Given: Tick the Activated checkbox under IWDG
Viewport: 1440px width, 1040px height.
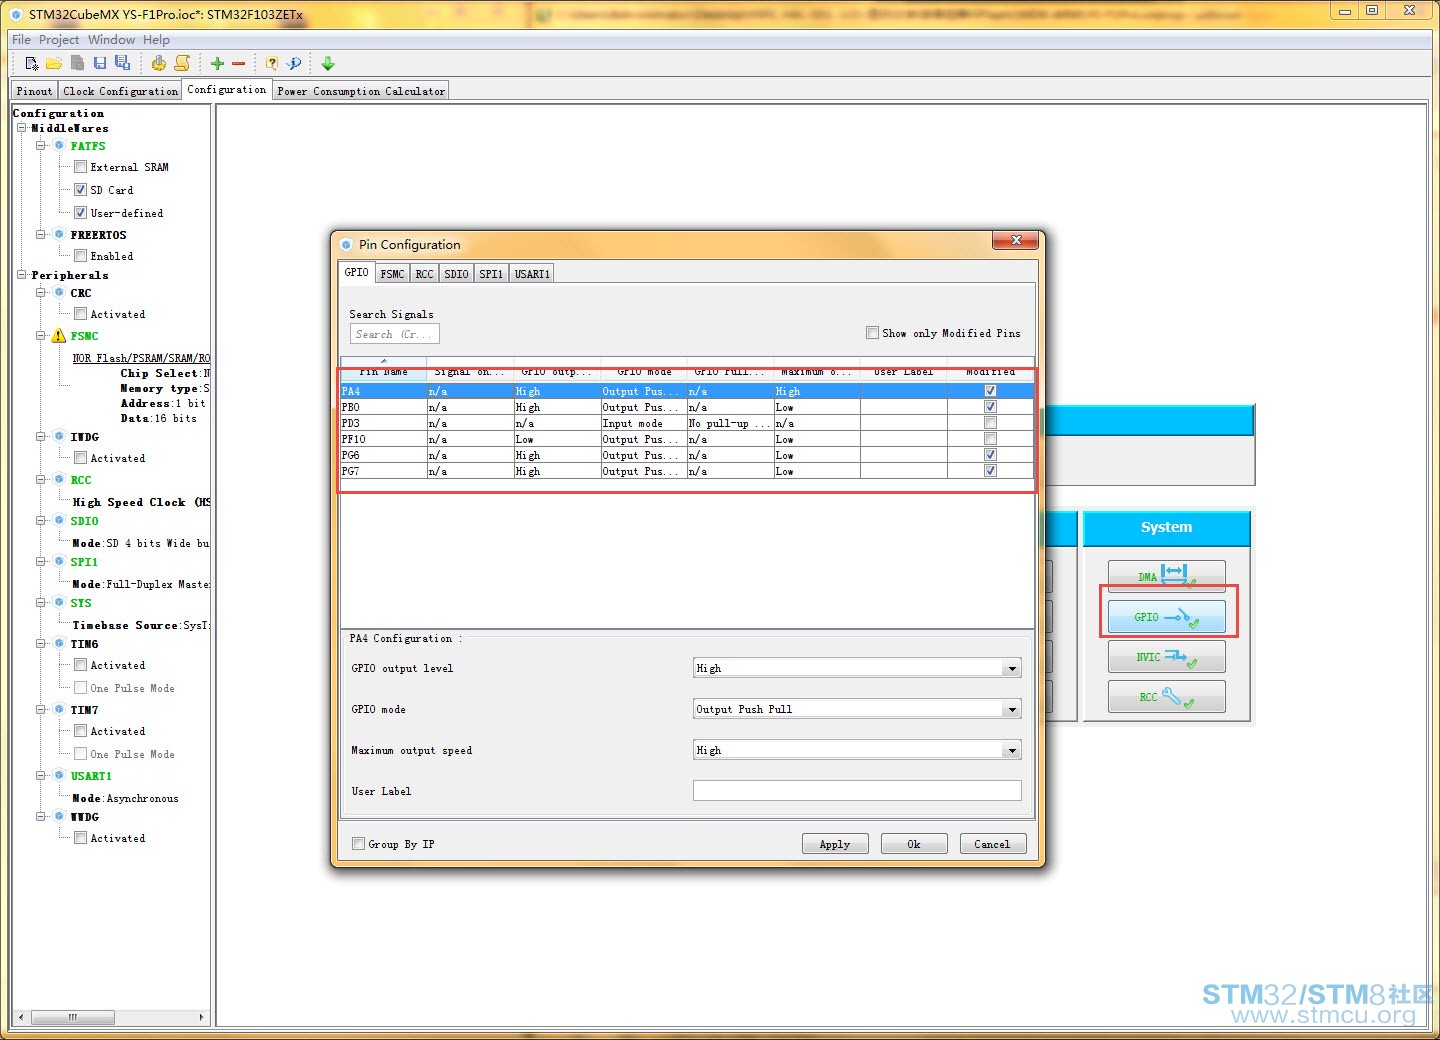Looking at the screenshot, I should coord(80,458).
